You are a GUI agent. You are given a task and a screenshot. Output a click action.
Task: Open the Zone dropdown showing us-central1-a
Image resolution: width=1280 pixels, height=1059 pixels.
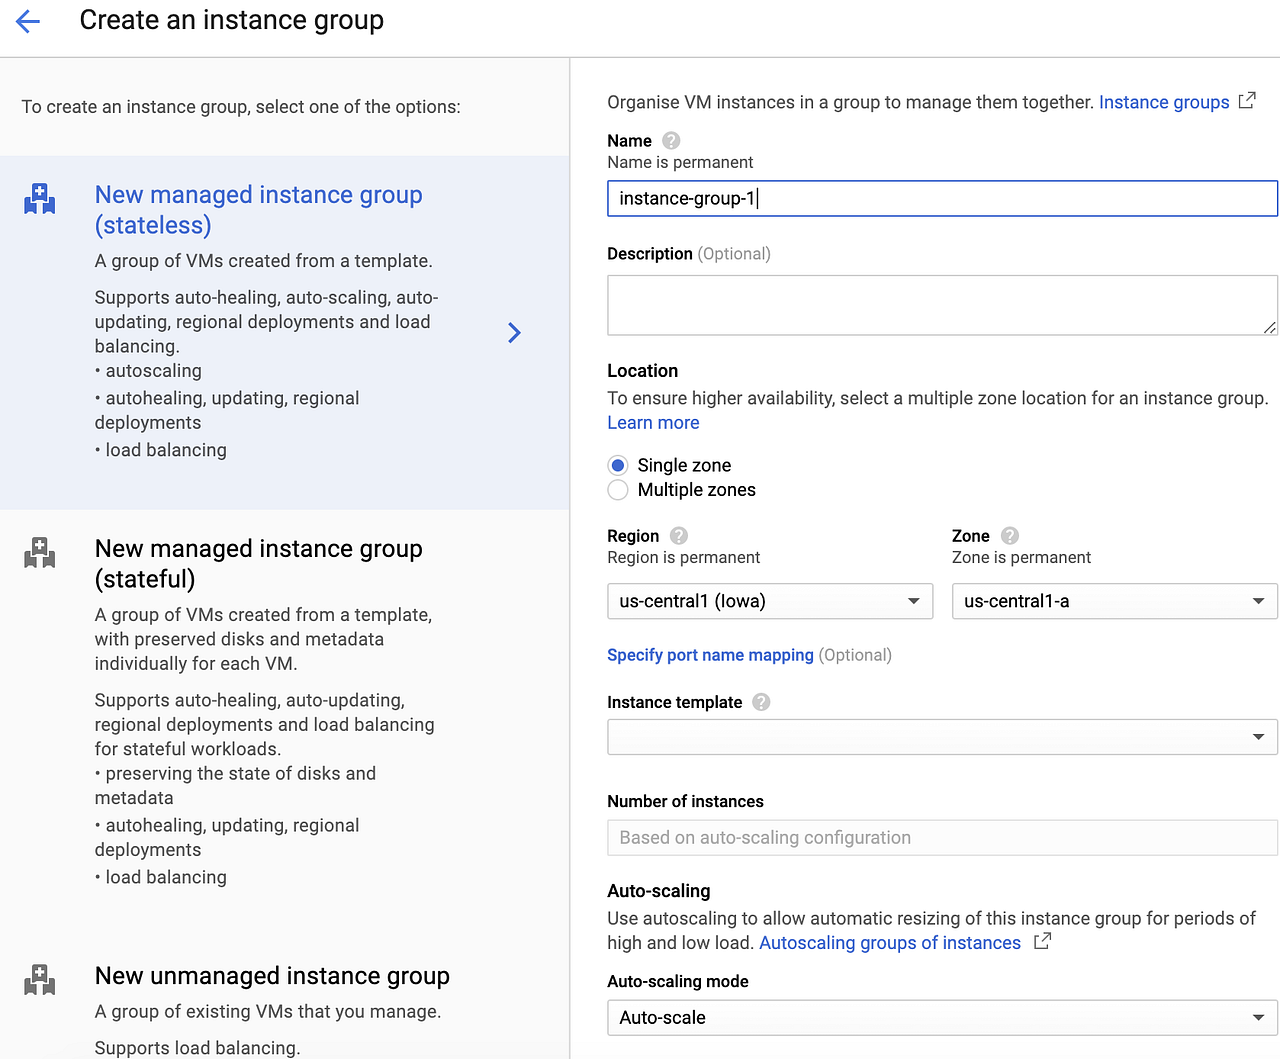tap(1114, 601)
